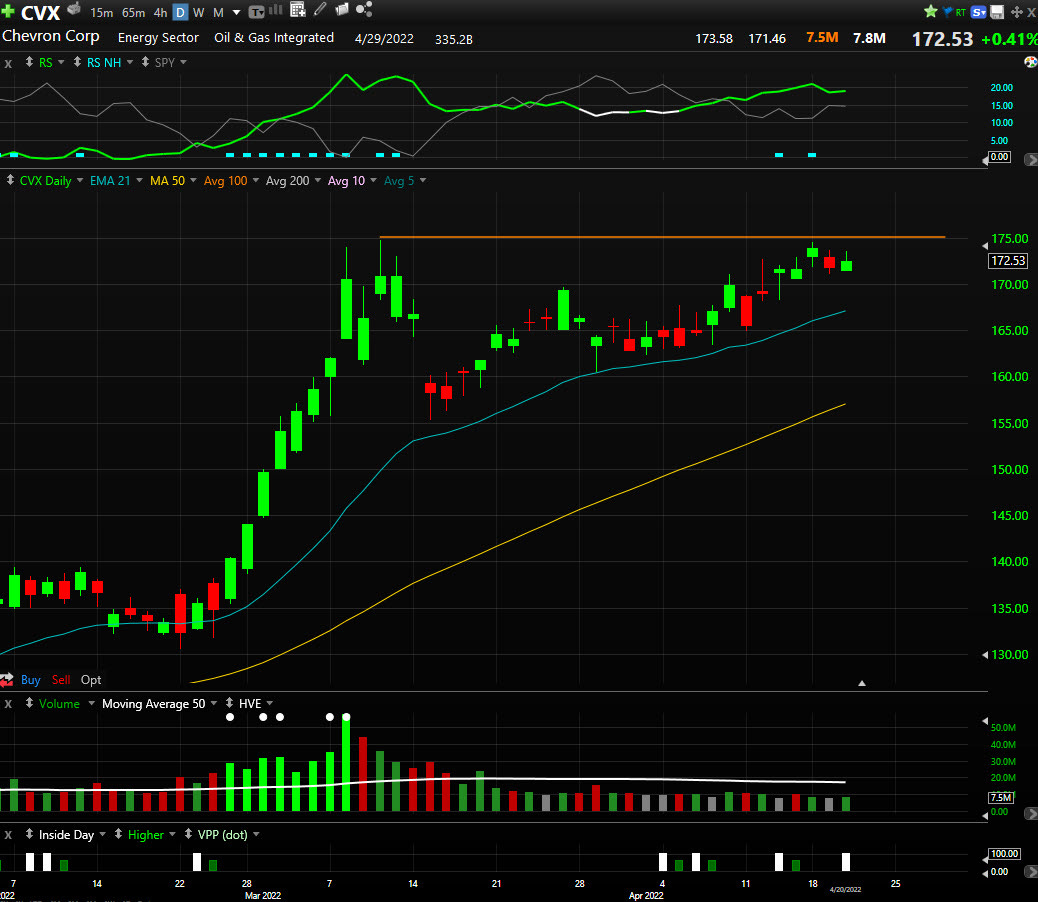Image resolution: width=1038 pixels, height=902 pixels.
Task: Switch to the 65m timeframe
Action: pyautogui.click(x=133, y=13)
